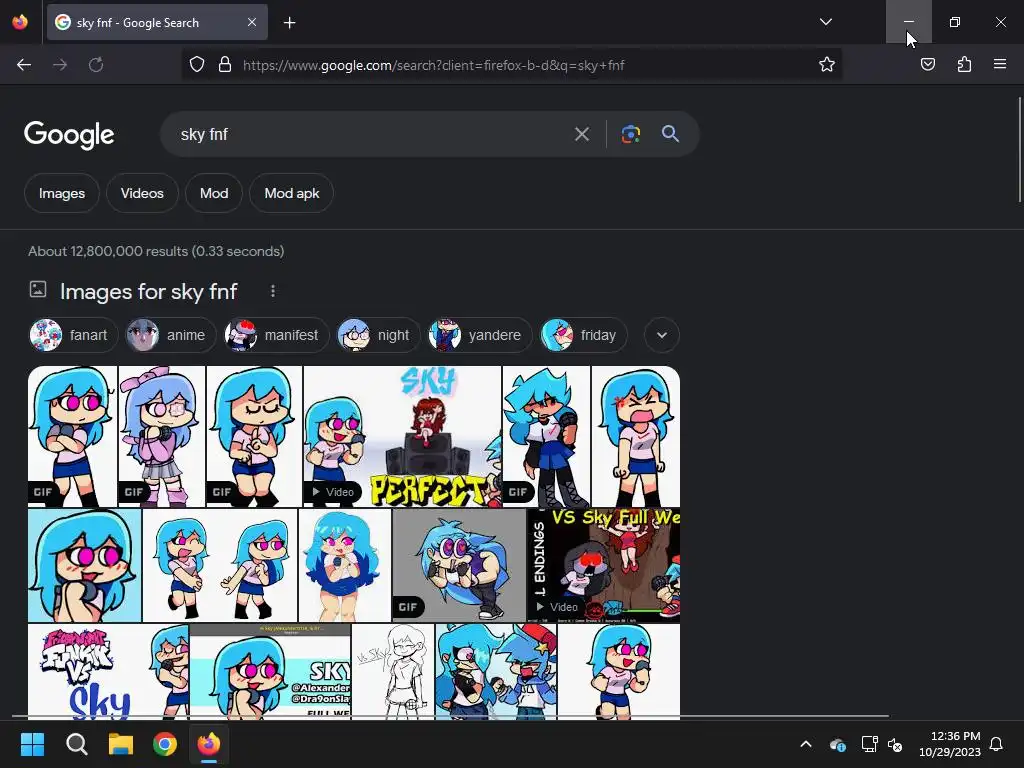Image resolution: width=1024 pixels, height=768 pixels.
Task: Open the Windows Start menu
Action: pos(32,744)
